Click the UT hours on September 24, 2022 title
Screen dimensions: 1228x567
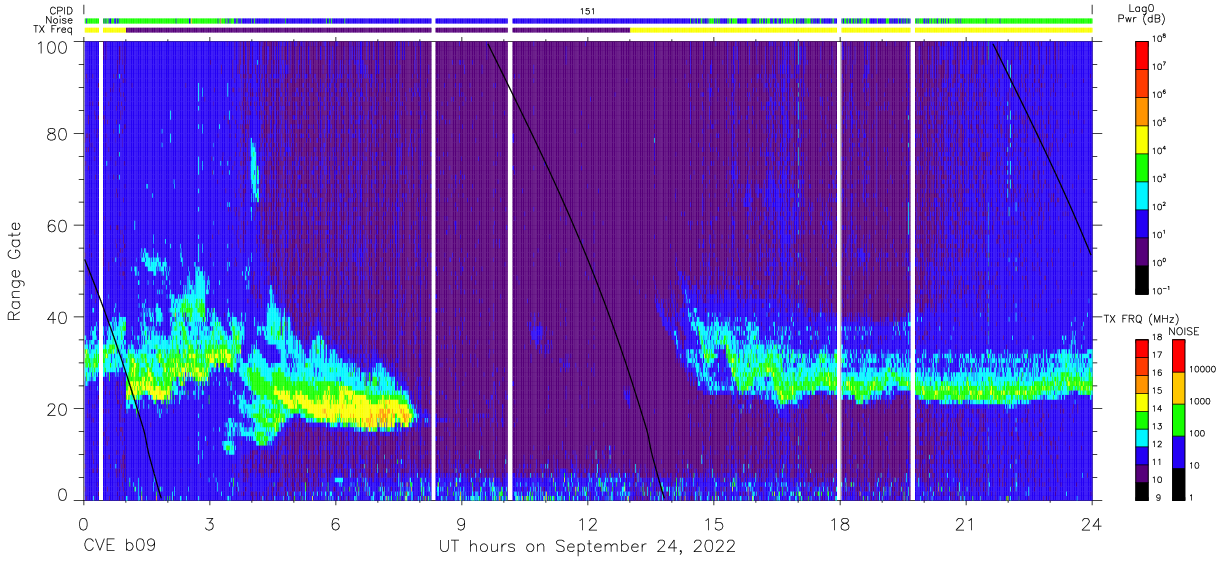coord(587,547)
